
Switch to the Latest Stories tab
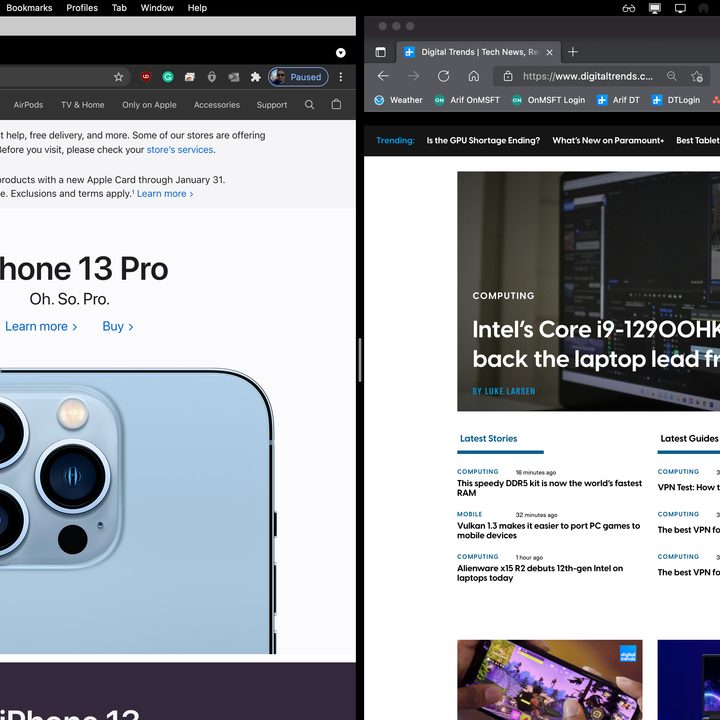[489, 439]
